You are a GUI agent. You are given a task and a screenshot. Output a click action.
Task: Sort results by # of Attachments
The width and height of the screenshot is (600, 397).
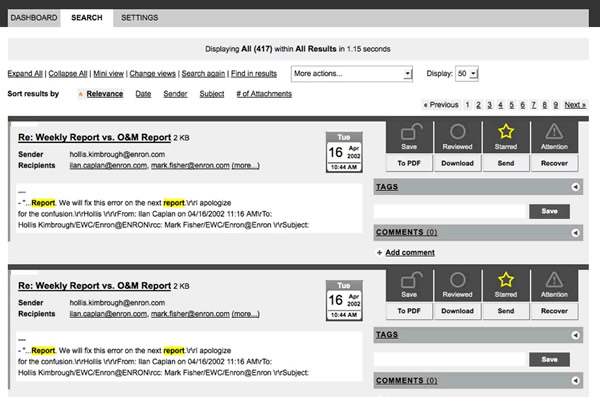[x=264, y=94]
